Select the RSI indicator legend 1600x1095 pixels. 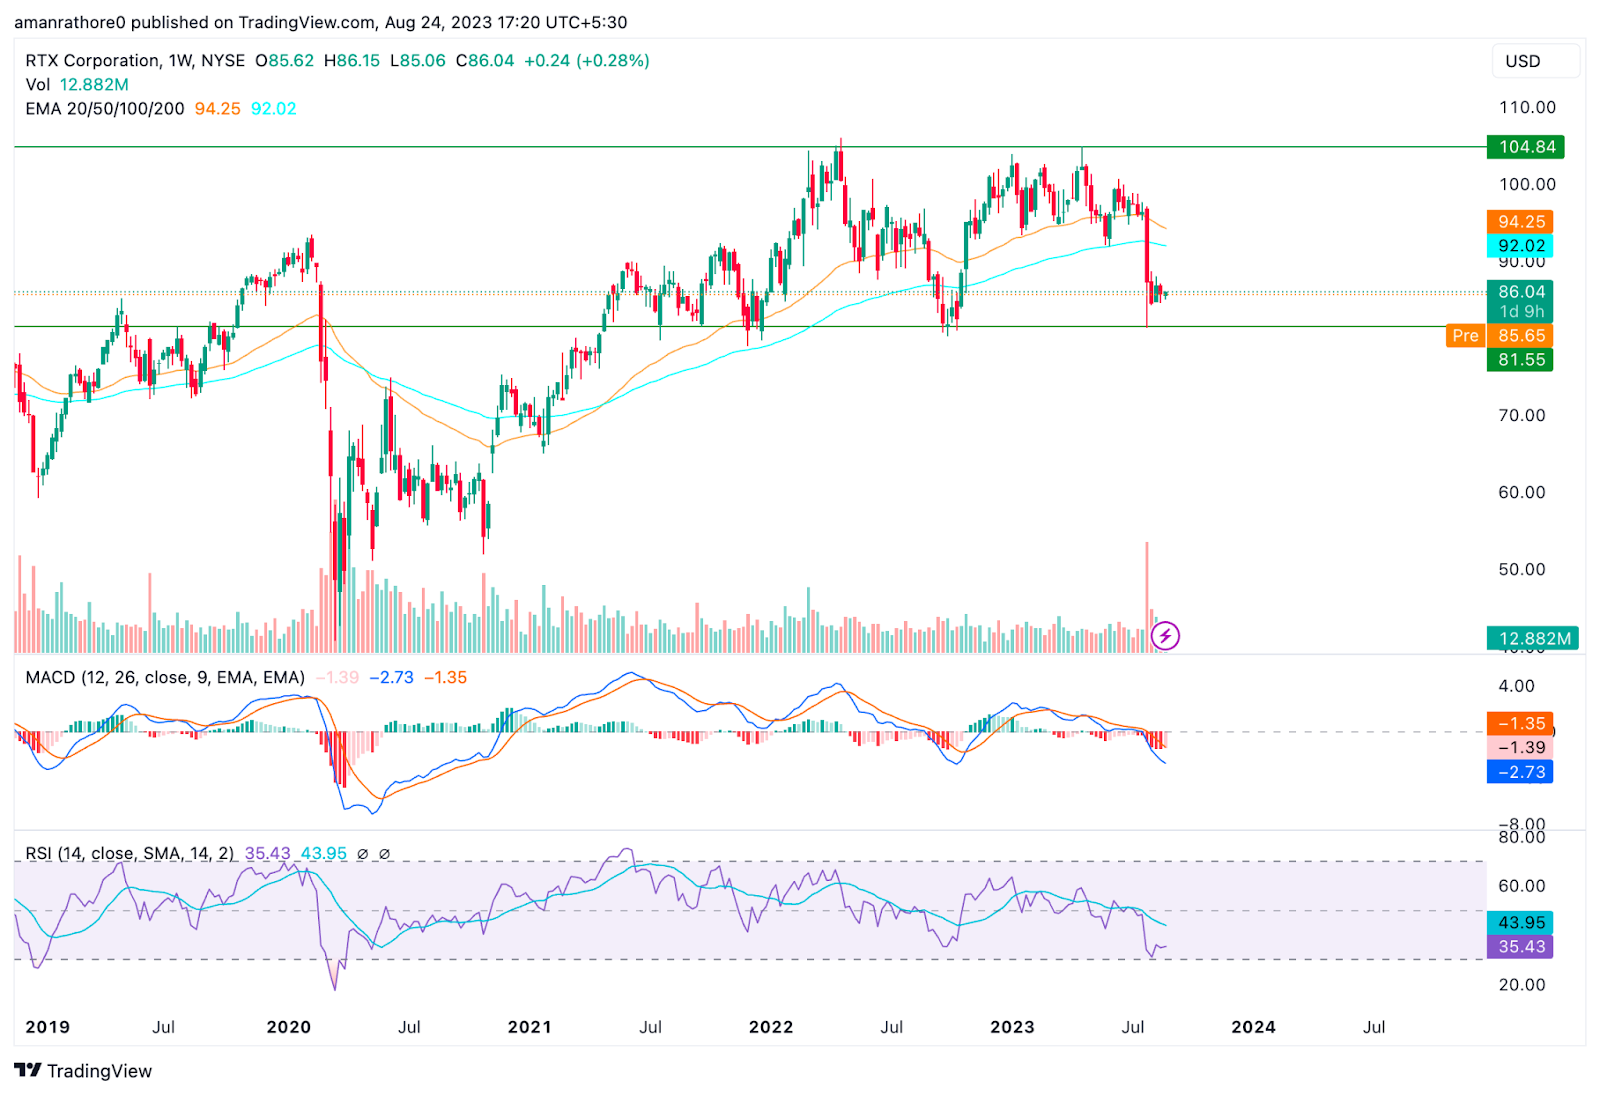[130, 854]
